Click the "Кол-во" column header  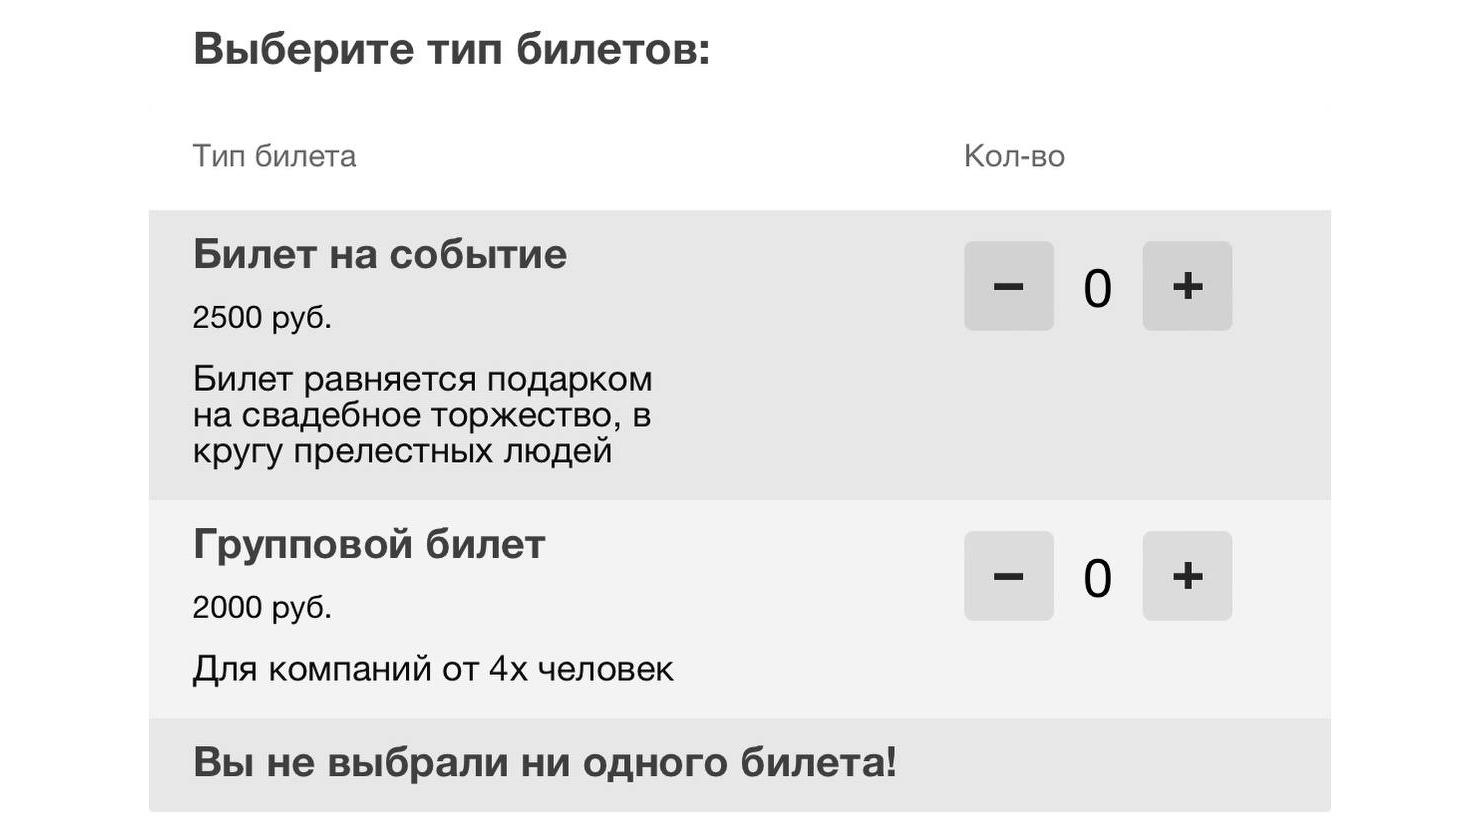(x=1014, y=155)
